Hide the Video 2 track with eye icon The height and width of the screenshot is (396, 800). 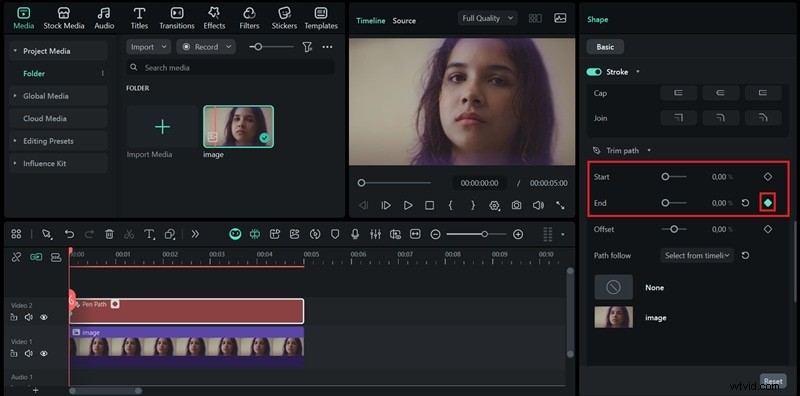[x=44, y=317]
